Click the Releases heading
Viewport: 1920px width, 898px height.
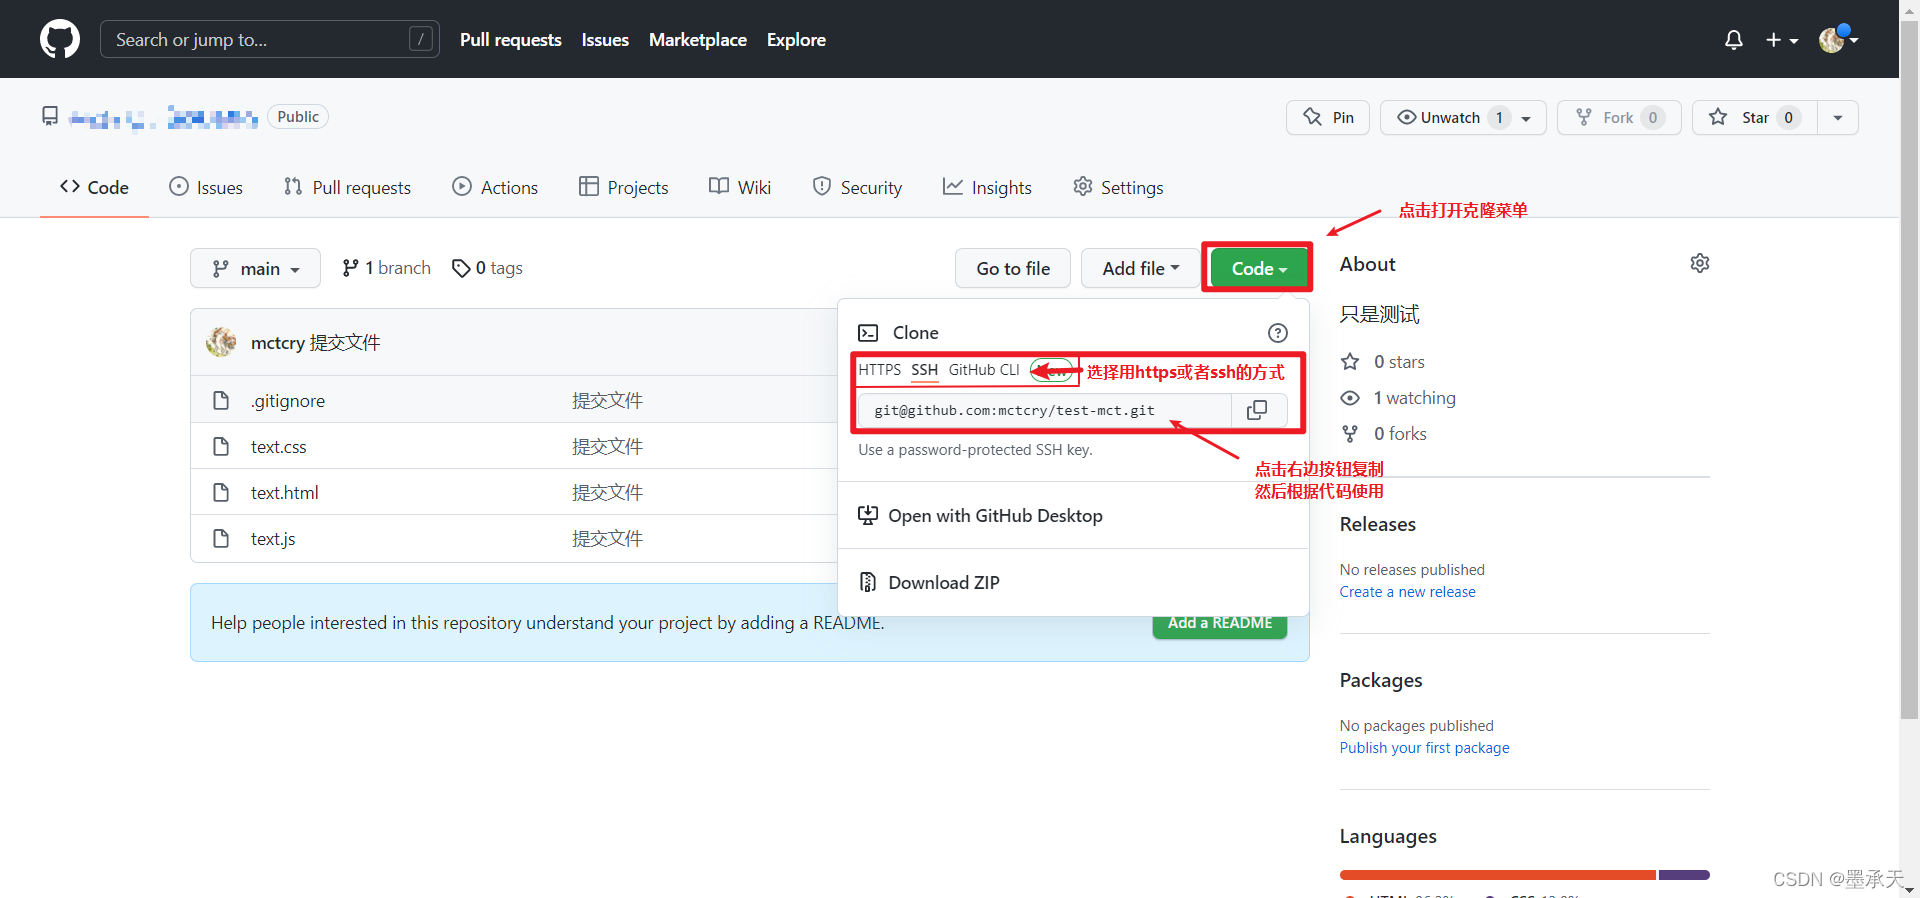1378,524
